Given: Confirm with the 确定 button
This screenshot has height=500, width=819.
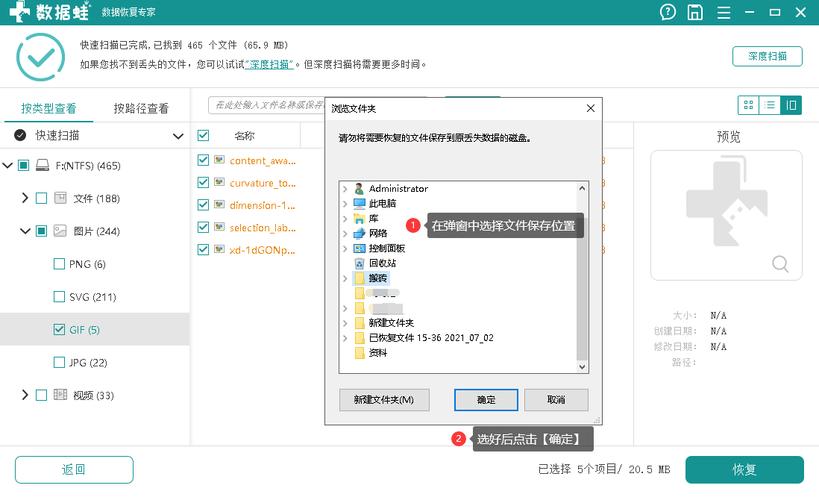Looking at the screenshot, I should point(486,400).
